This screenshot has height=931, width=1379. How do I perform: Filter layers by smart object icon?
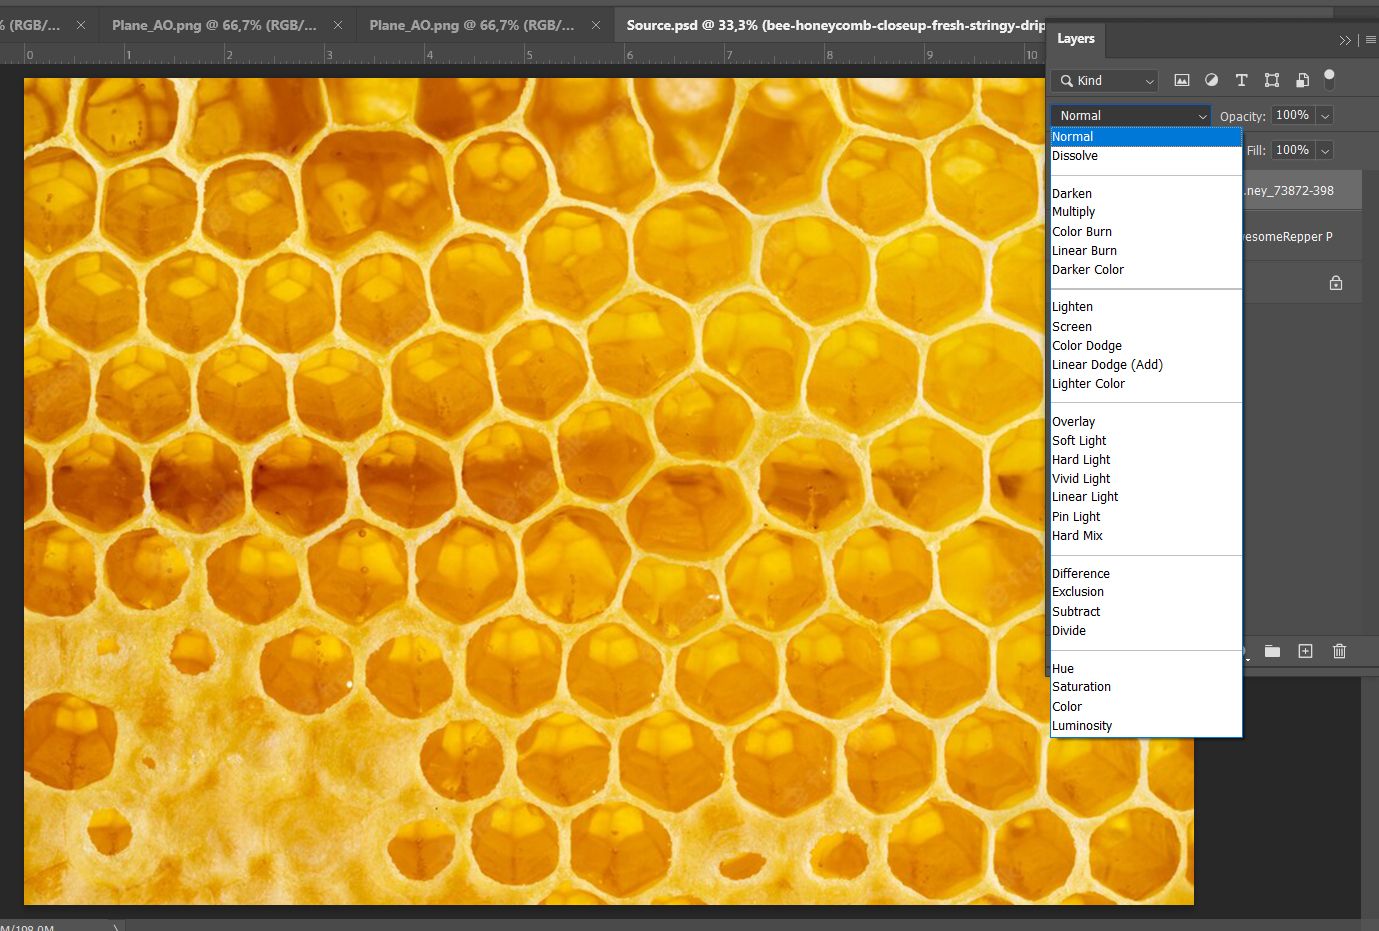click(x=1302, y=80)
